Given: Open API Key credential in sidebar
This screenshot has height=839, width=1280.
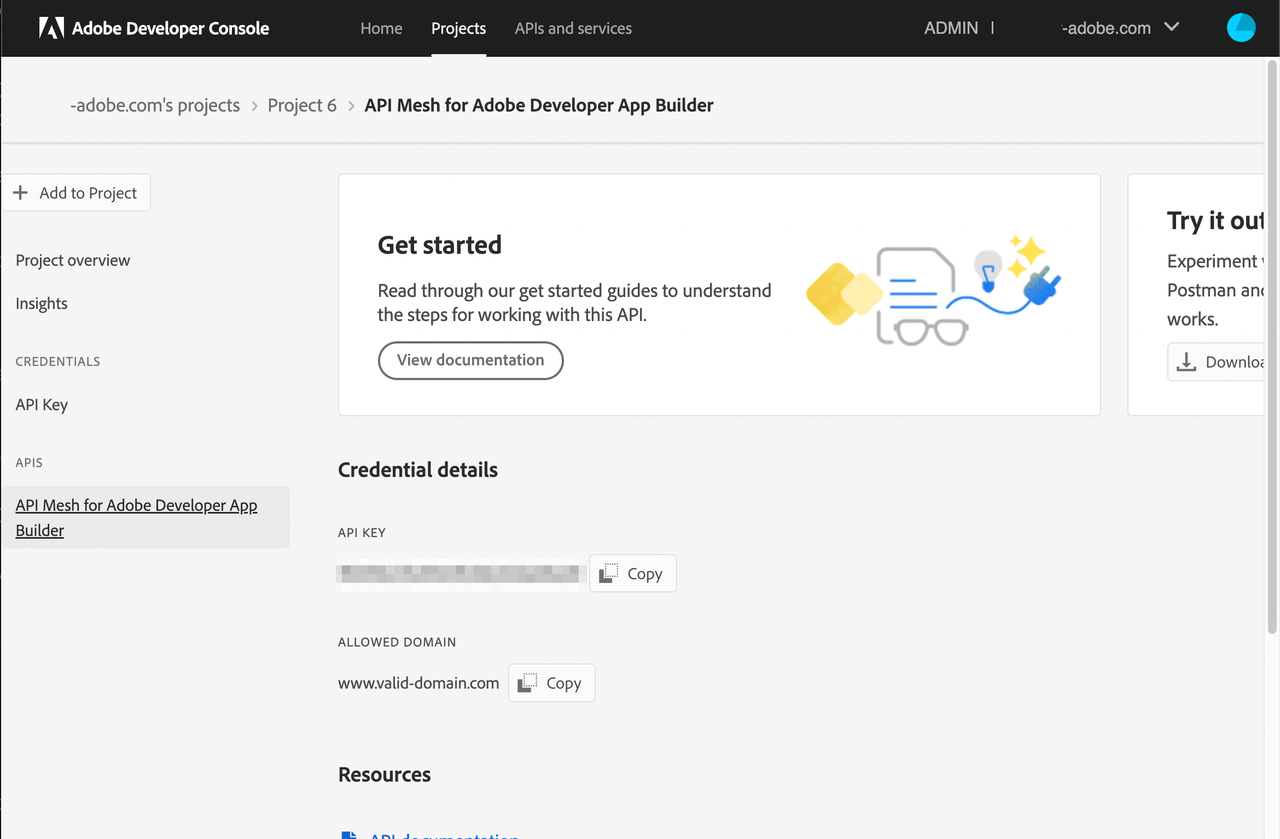Looking at the screenshot, I should 42,405.
